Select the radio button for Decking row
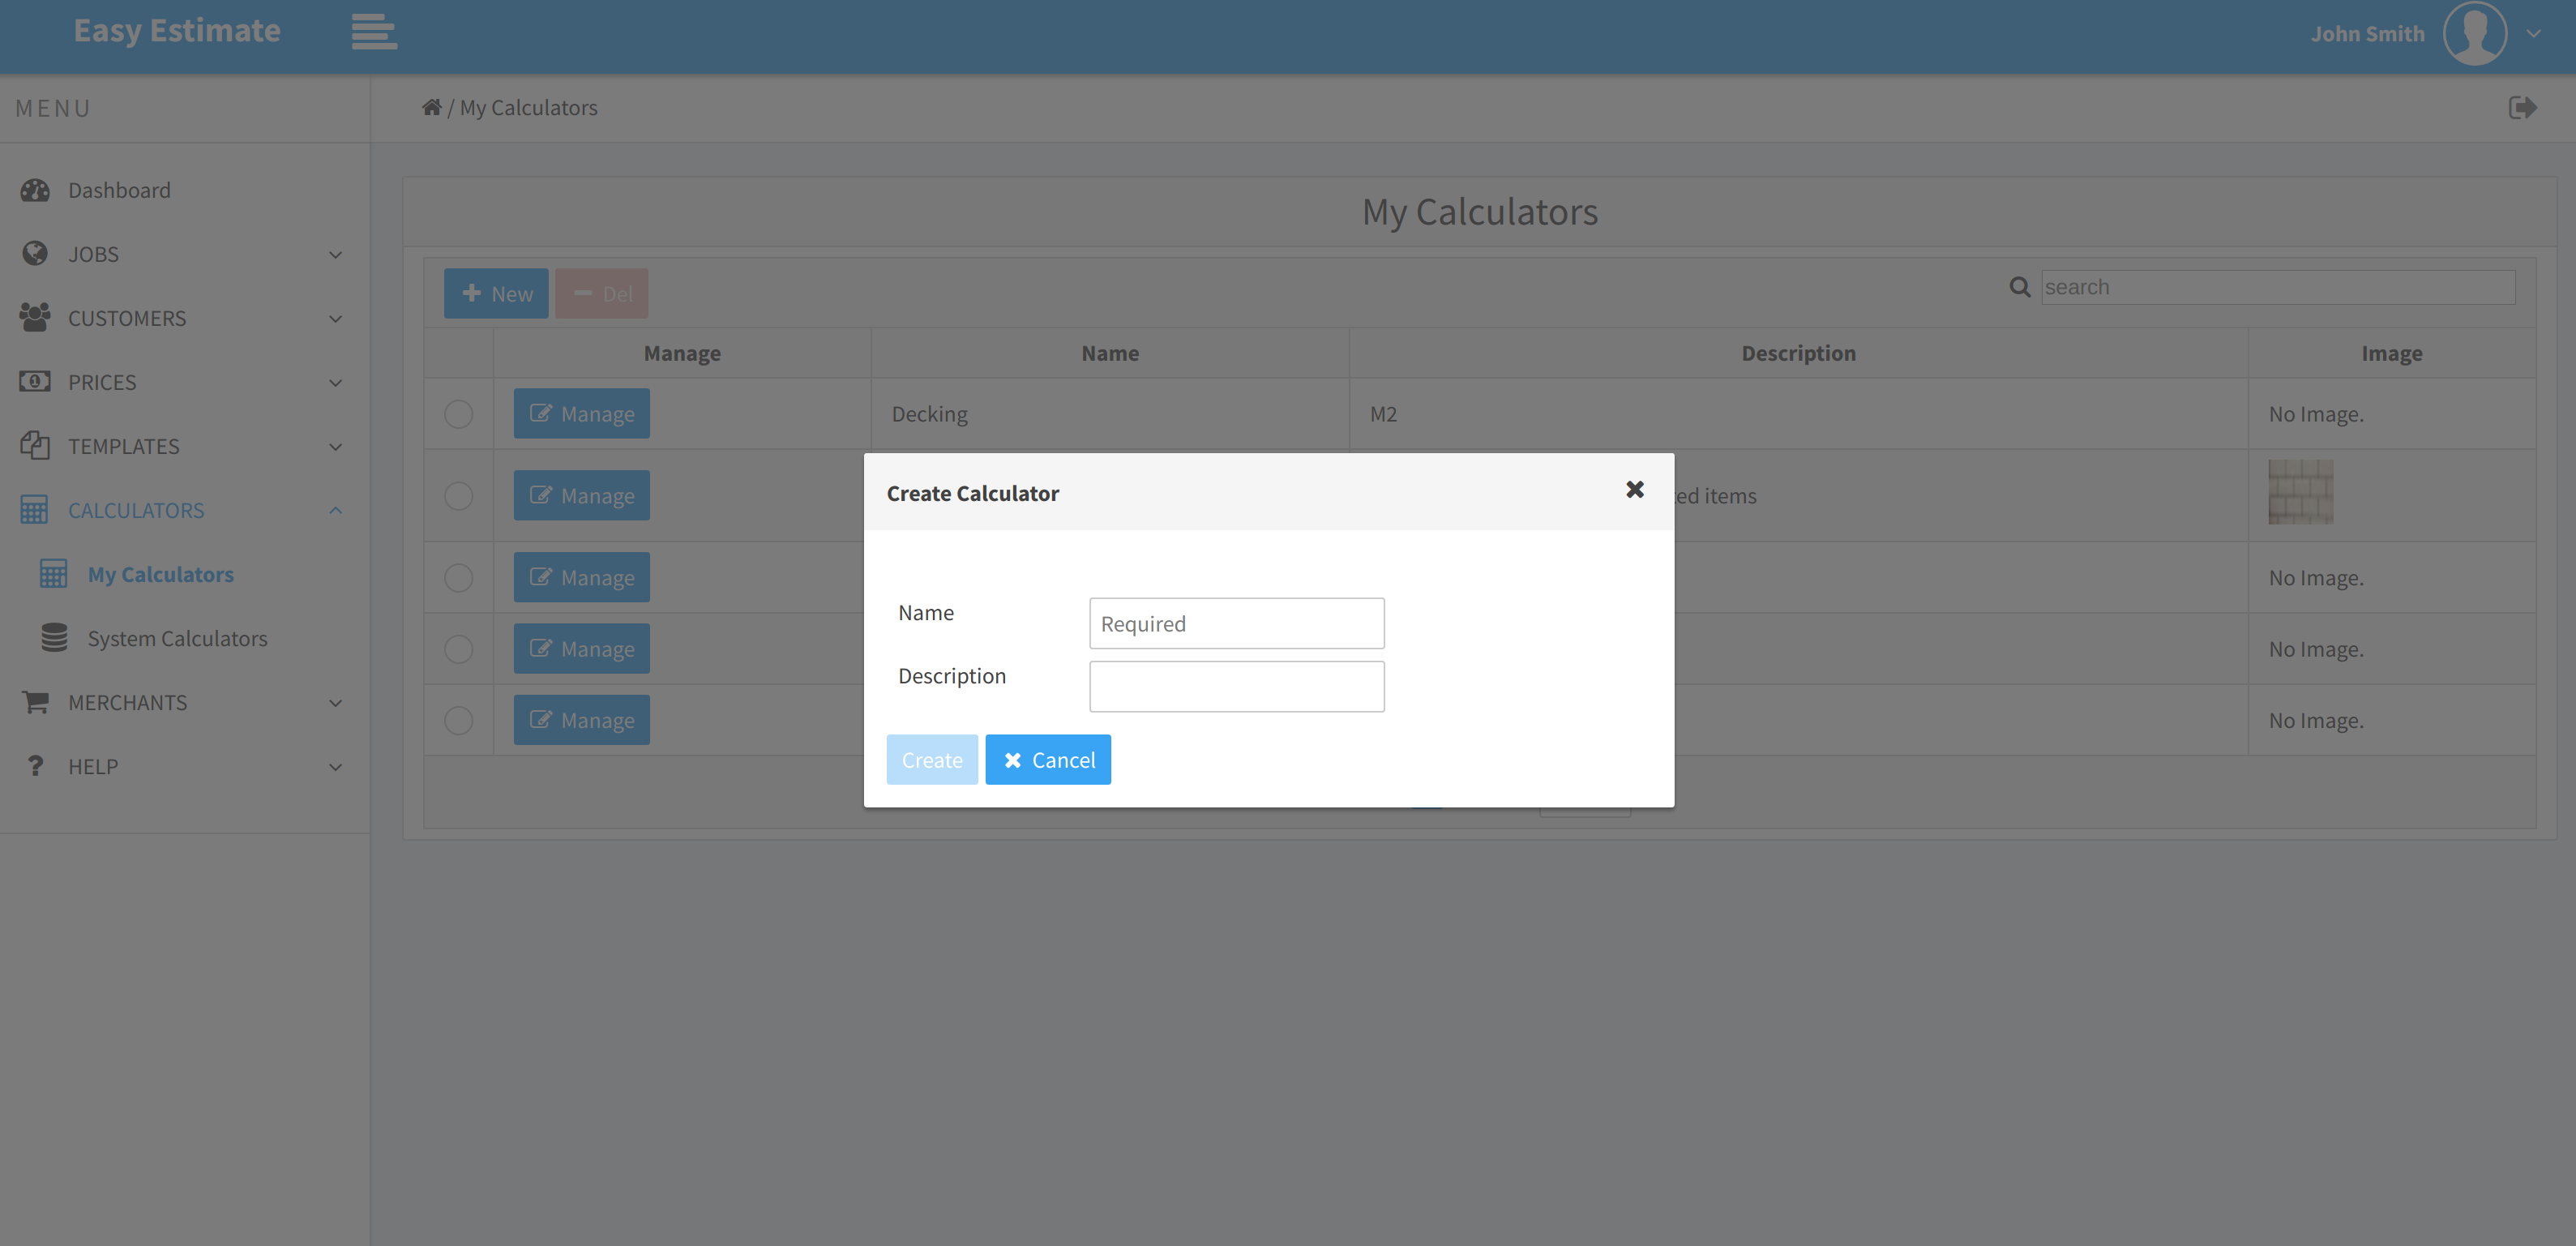Viewport: 2576px width, 1246px height. (x=459, y=414)
